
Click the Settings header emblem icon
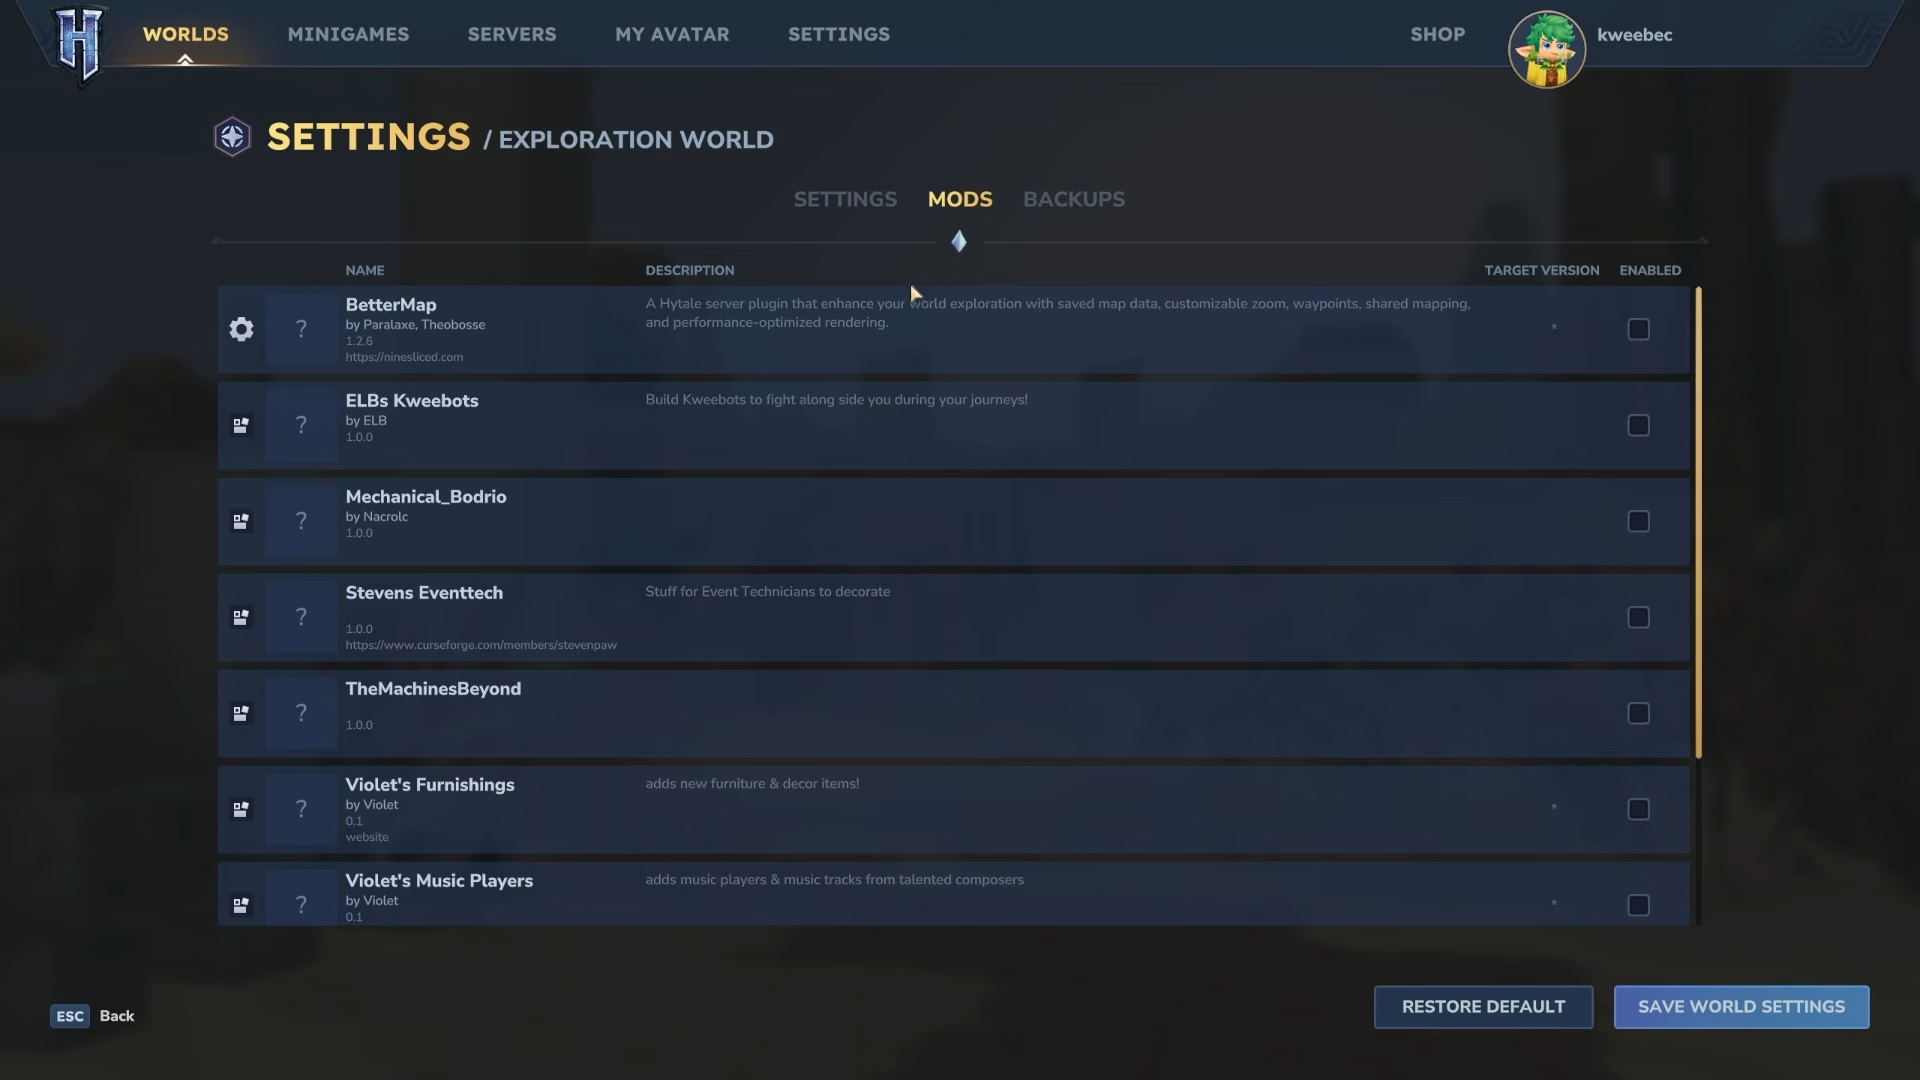coord(232,137)
